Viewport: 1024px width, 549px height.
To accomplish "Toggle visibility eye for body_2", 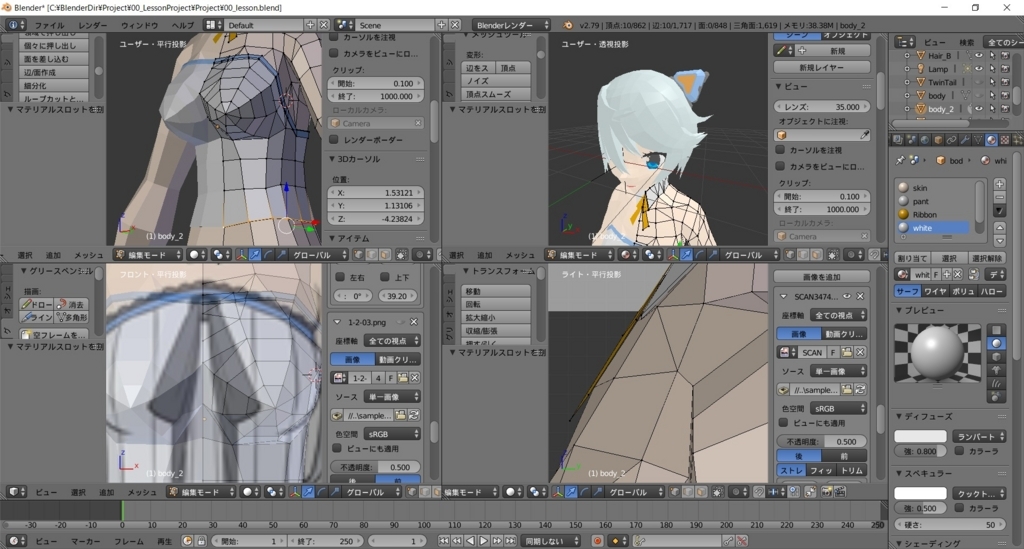I will click(978, 109).
